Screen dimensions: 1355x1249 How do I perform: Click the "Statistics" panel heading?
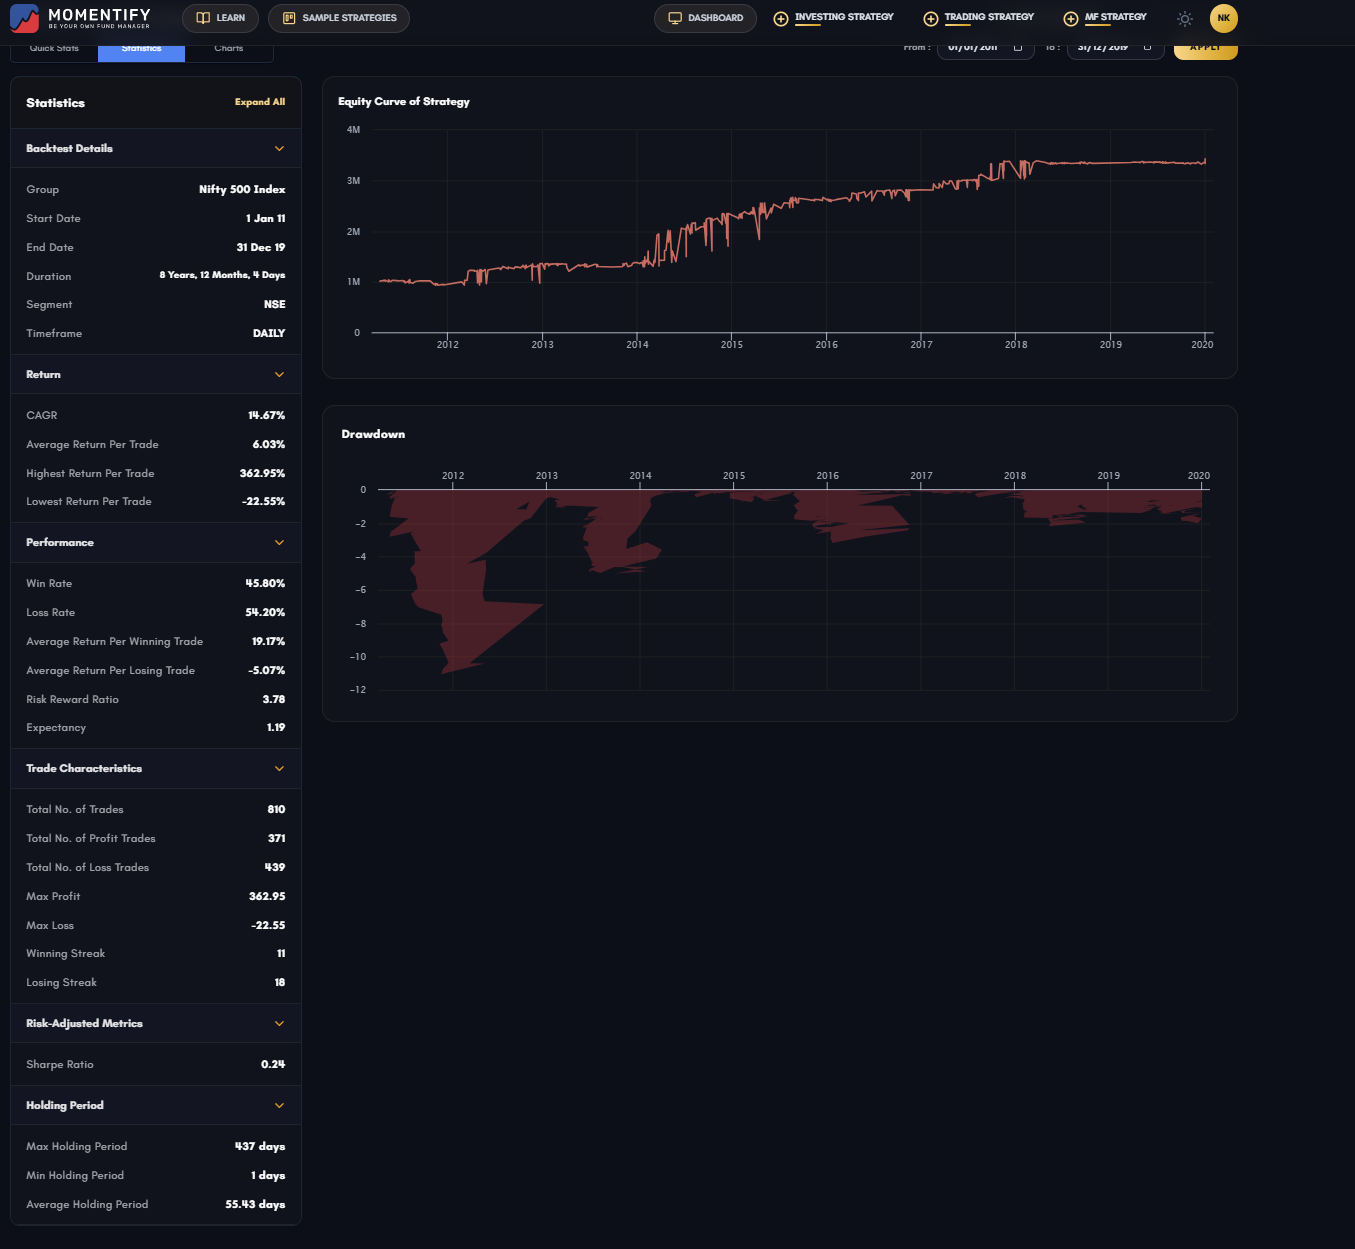[55, 103]
